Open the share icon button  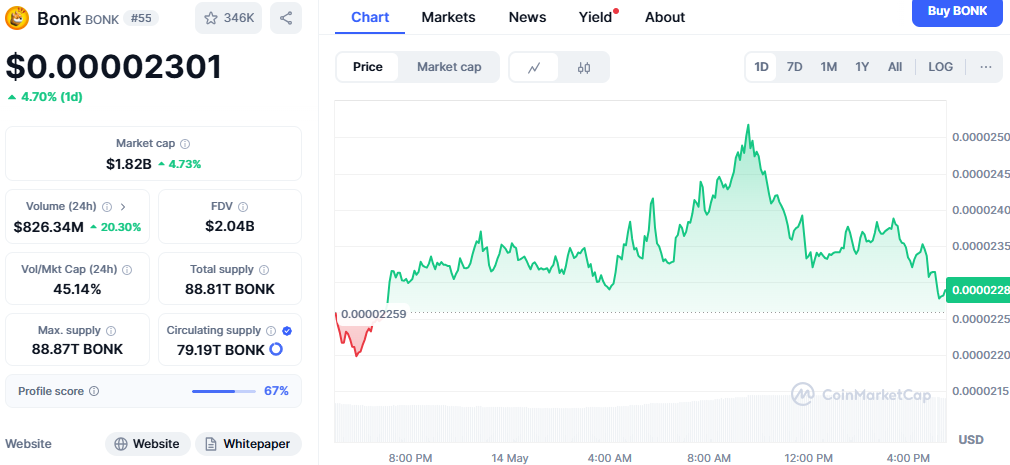click(x=286, y=18)
